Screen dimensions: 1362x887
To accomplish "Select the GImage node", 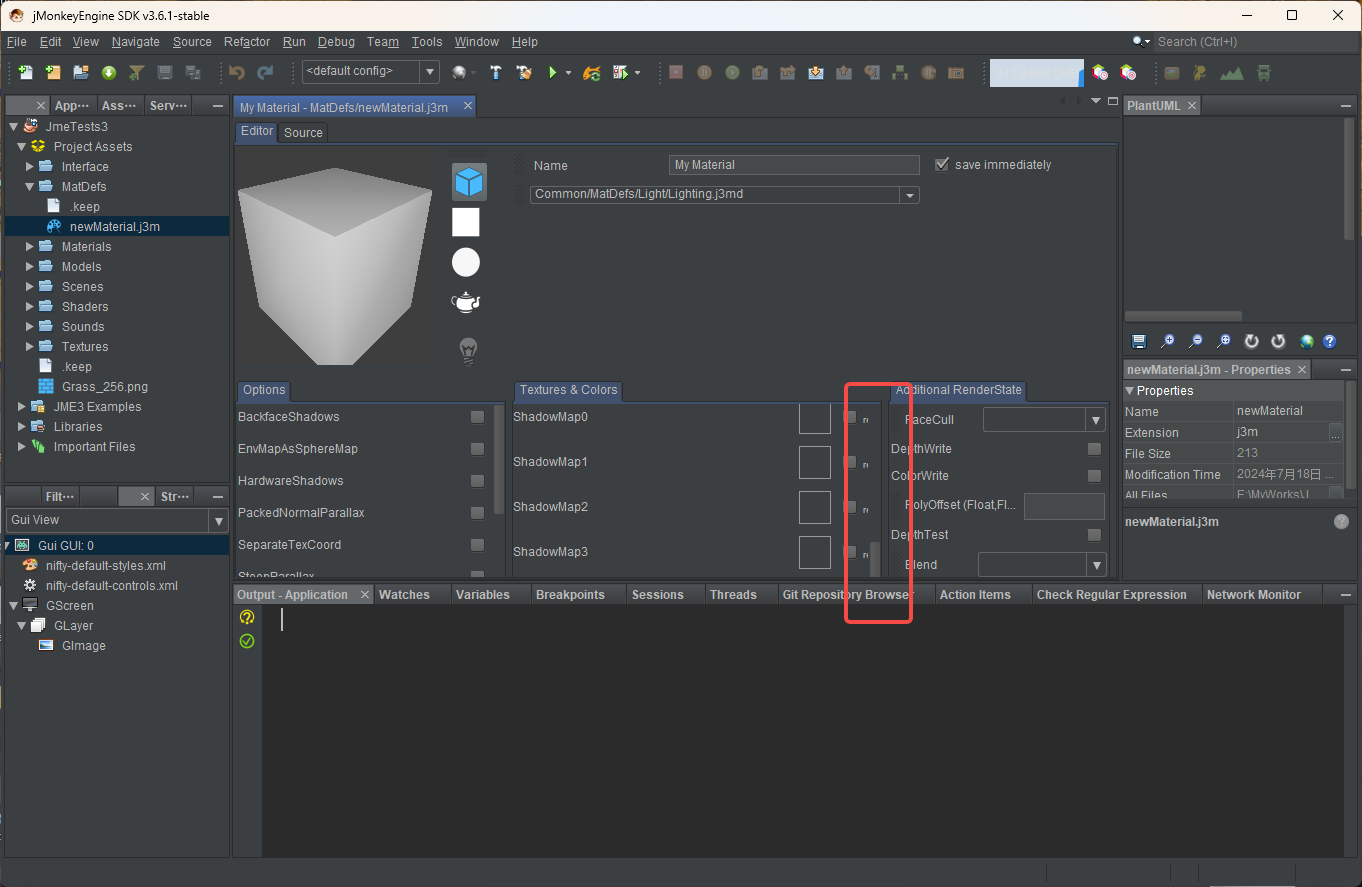I will [x=83, y=646].
